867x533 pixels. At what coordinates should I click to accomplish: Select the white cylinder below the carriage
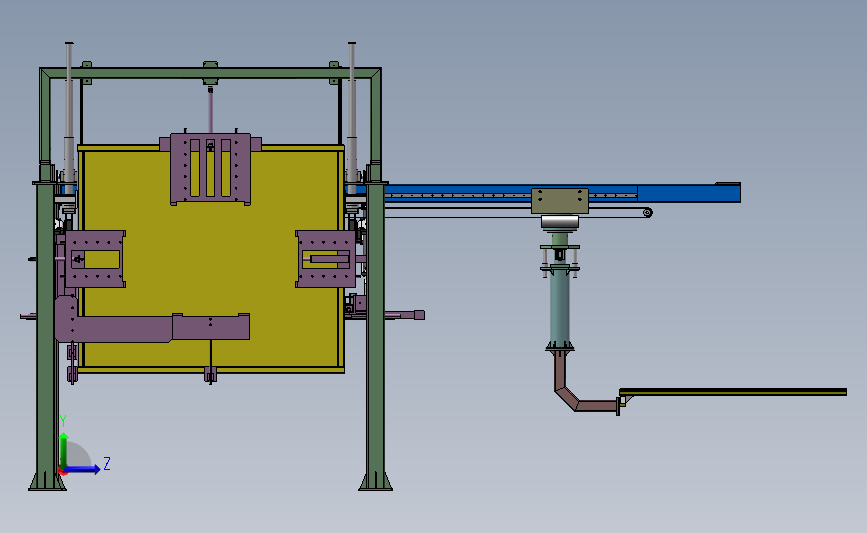click(560, 222)
